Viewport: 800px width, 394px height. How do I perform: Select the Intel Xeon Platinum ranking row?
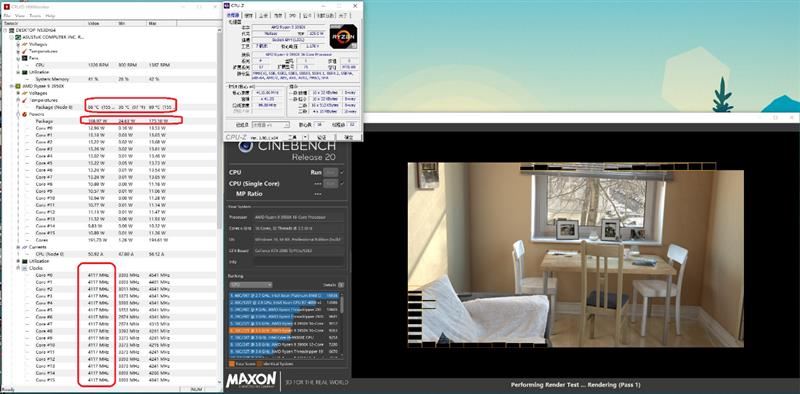(x=284, y=296)
